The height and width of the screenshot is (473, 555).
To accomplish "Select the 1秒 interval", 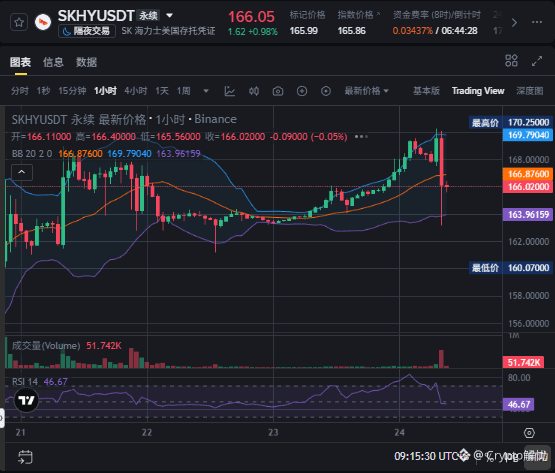I will coord(43,91).
